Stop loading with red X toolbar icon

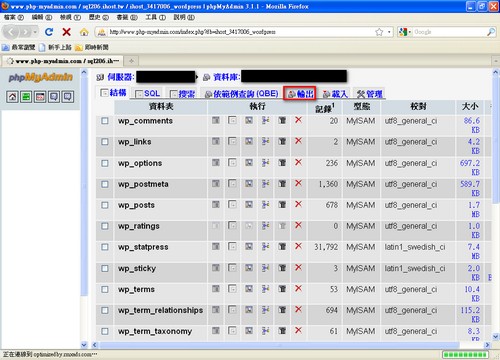[67, 32]
